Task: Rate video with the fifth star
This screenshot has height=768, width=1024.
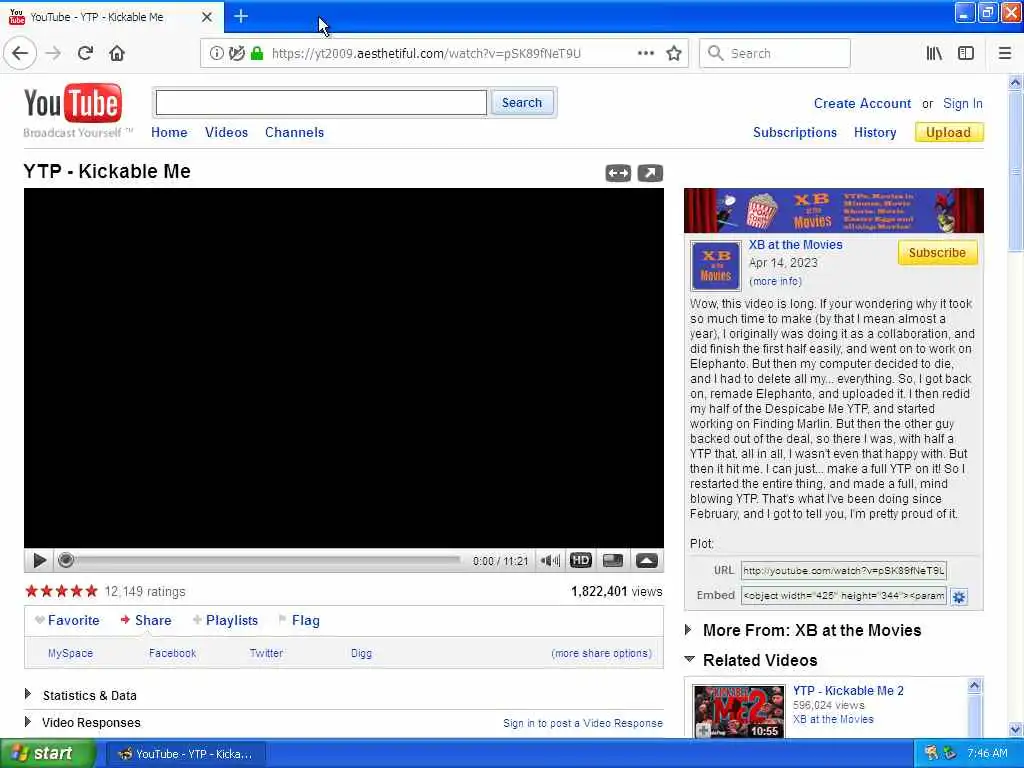Action: [x=91, y=592]
